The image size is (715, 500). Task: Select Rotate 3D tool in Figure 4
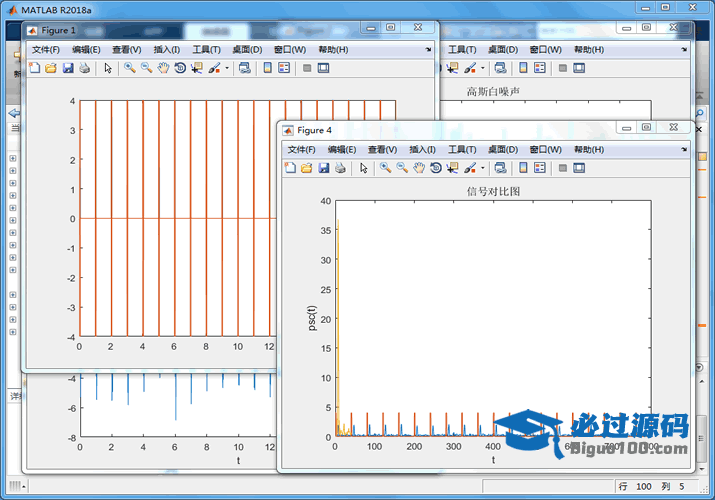tap(436, 168)
